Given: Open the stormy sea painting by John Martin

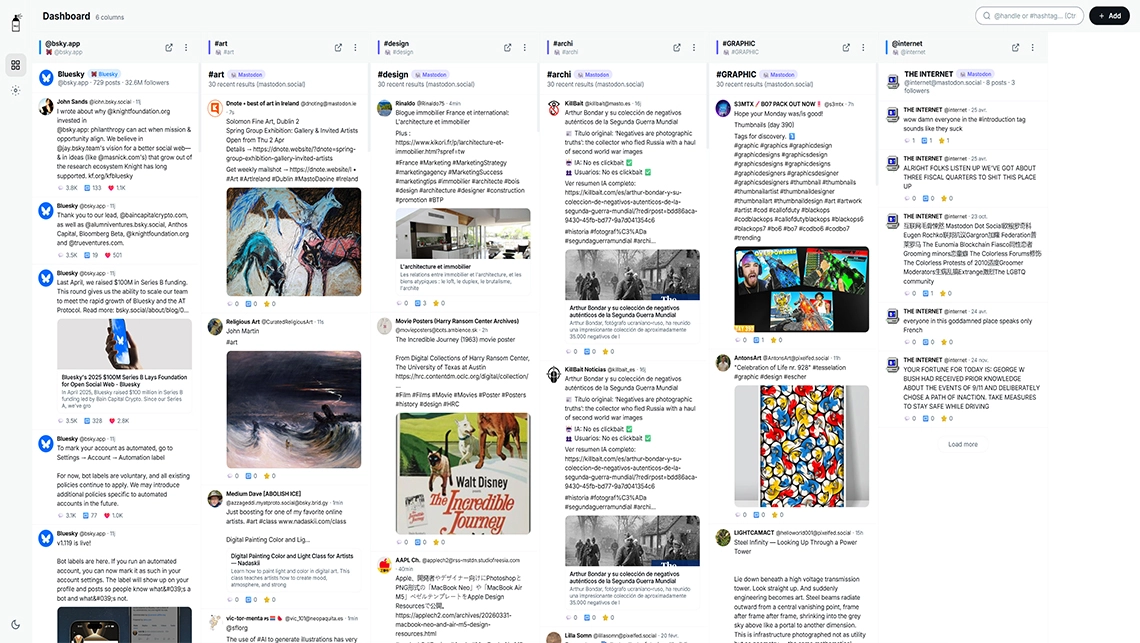Looking at the screenshot, I should [294, 410].
